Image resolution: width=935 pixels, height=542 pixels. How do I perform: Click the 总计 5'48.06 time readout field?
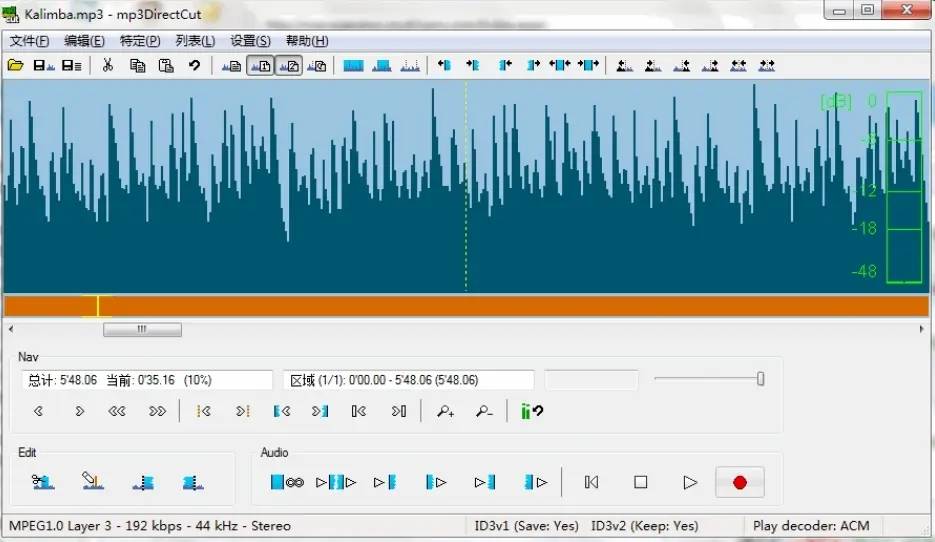(147, 380)
